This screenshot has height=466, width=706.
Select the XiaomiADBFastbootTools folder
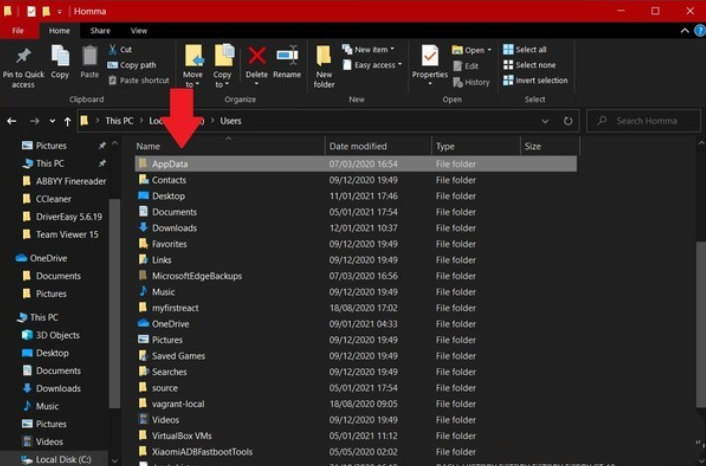click(355, 452)
